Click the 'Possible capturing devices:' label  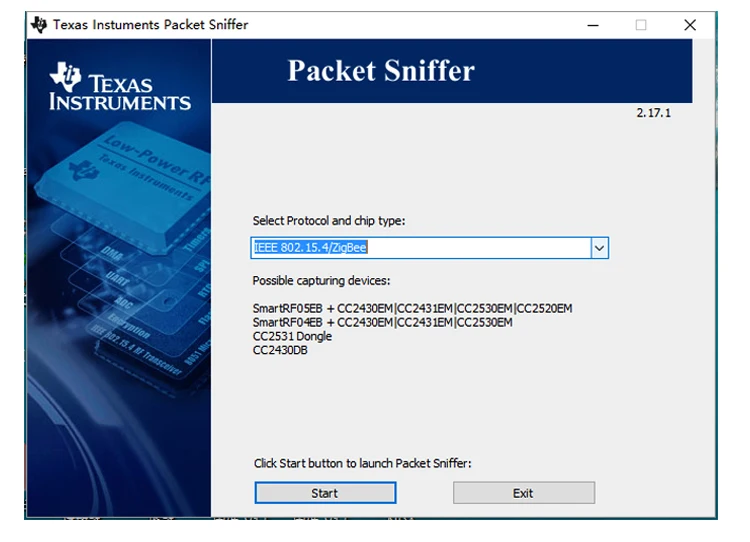point(321,280)
